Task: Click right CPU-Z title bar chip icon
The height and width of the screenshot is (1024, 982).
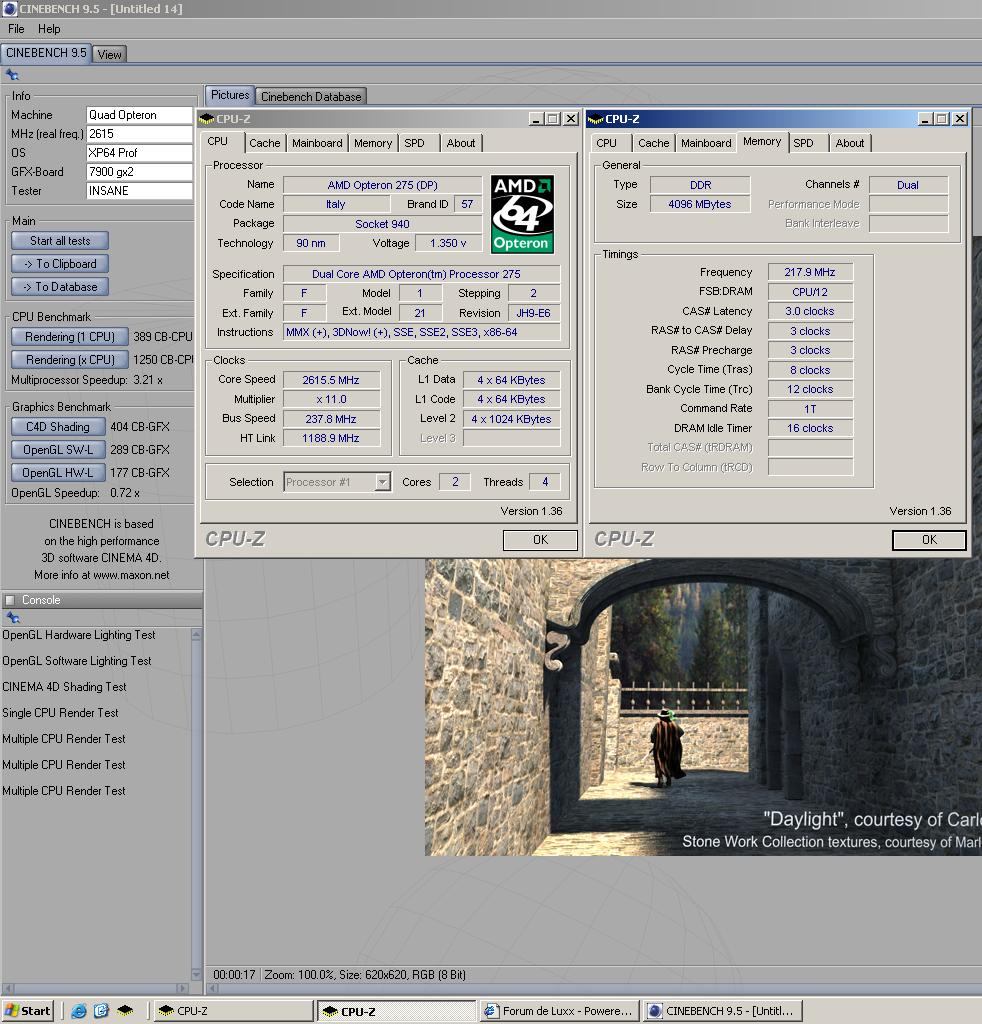Action: point(595,119)
